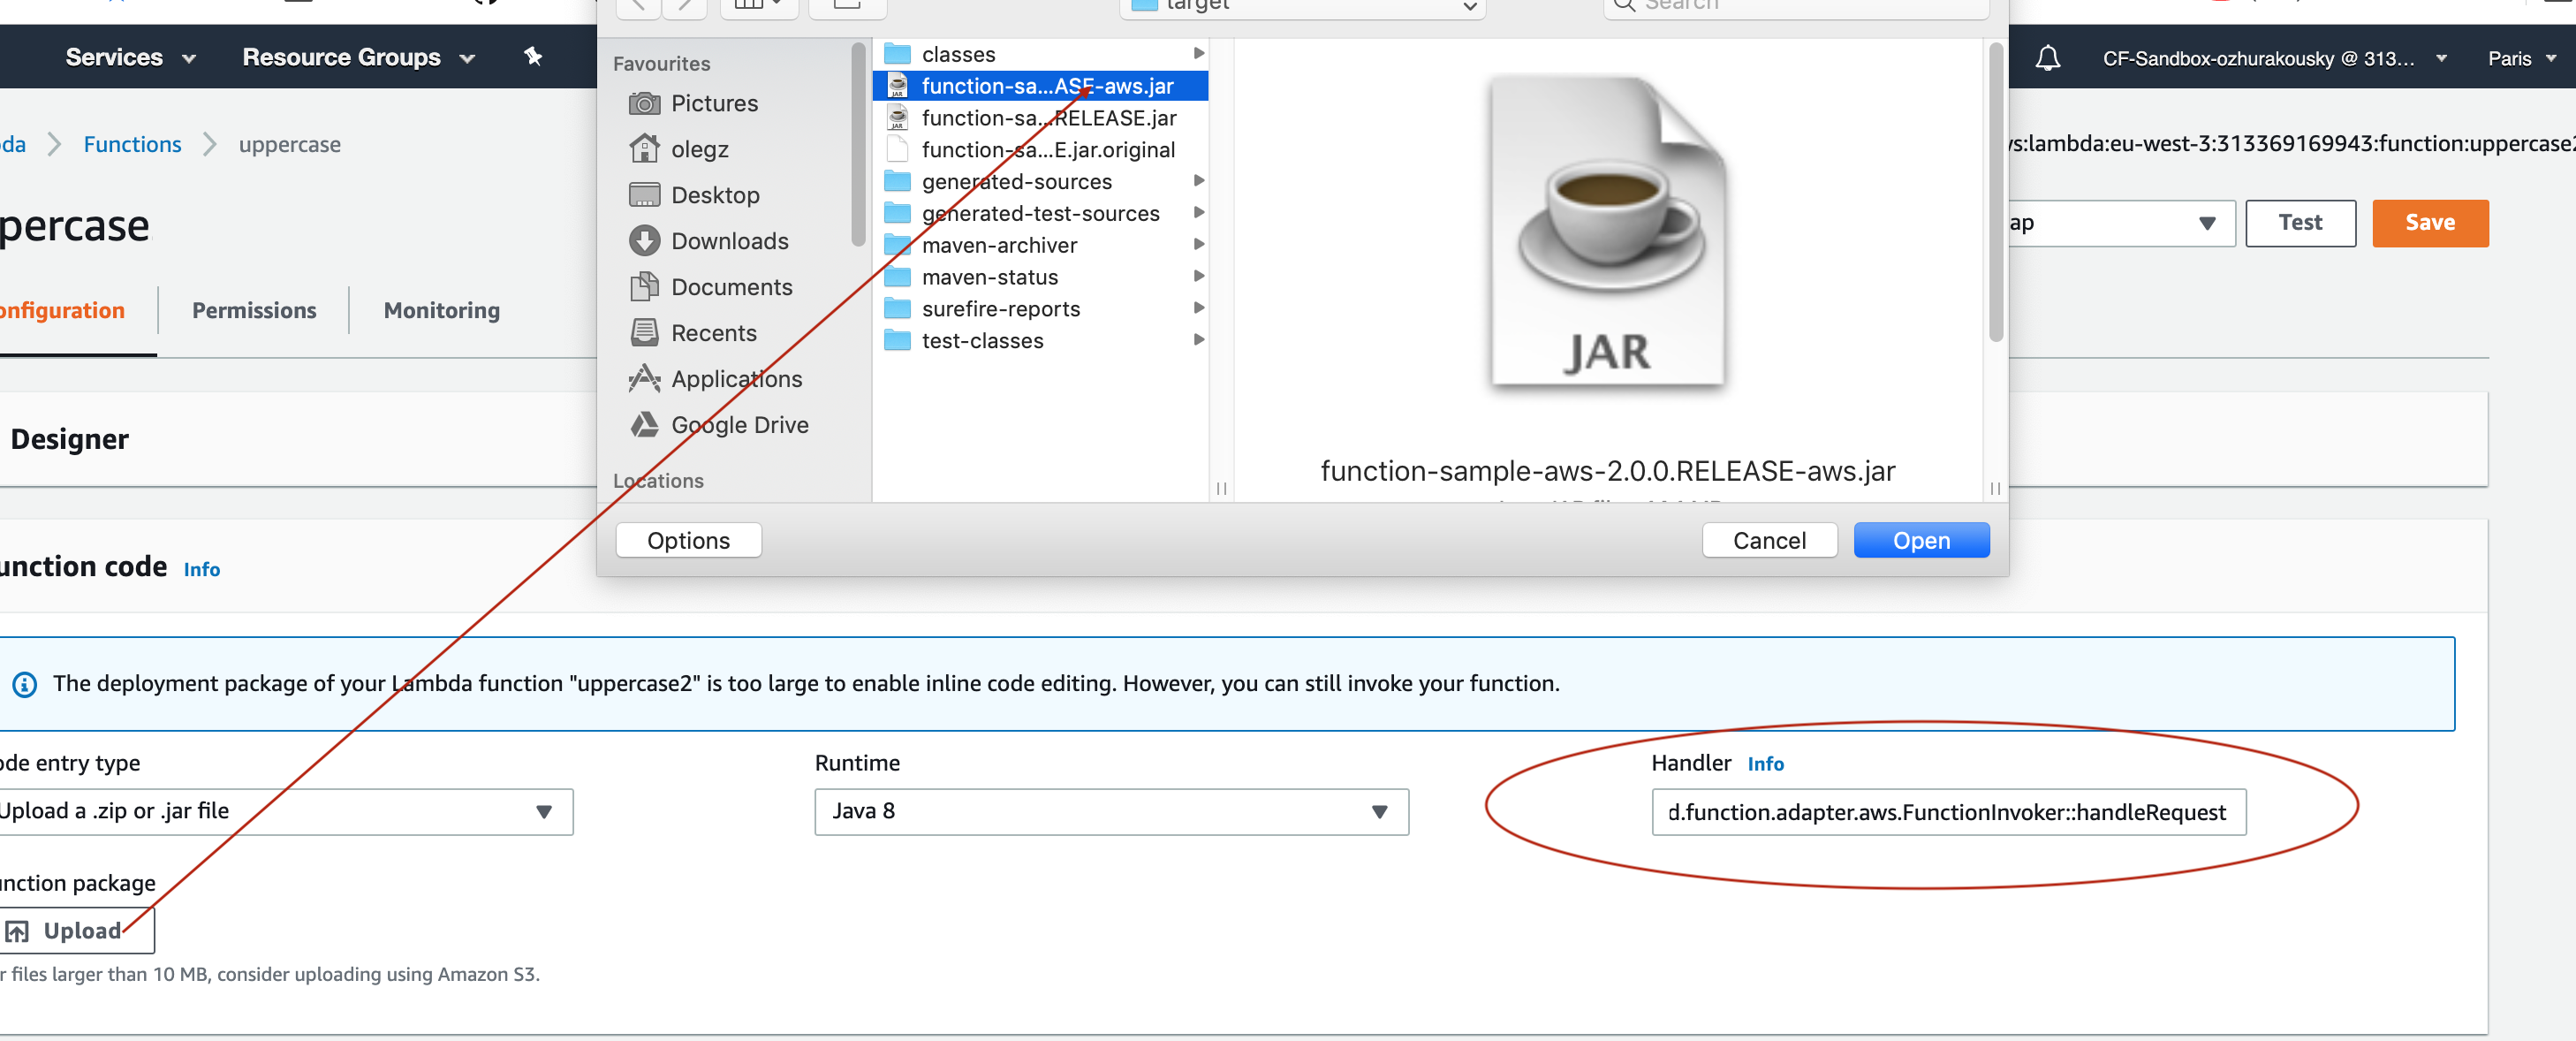Open the generated-sources folder

click(1013, 181)
